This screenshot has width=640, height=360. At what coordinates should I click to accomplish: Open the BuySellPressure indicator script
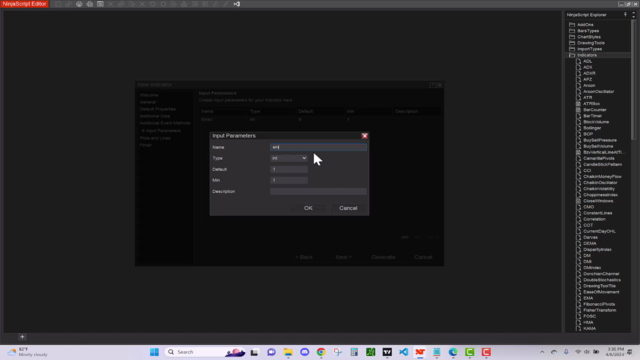click(x=600, y=140)
